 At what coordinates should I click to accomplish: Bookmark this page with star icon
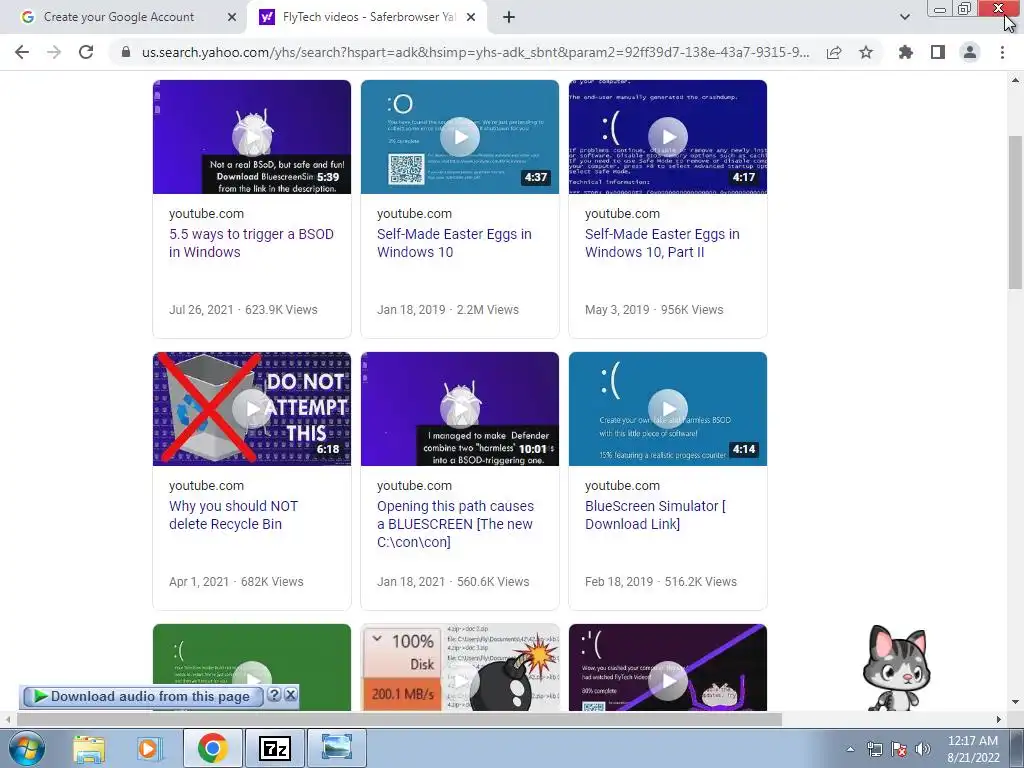click(x=866, y=52)
